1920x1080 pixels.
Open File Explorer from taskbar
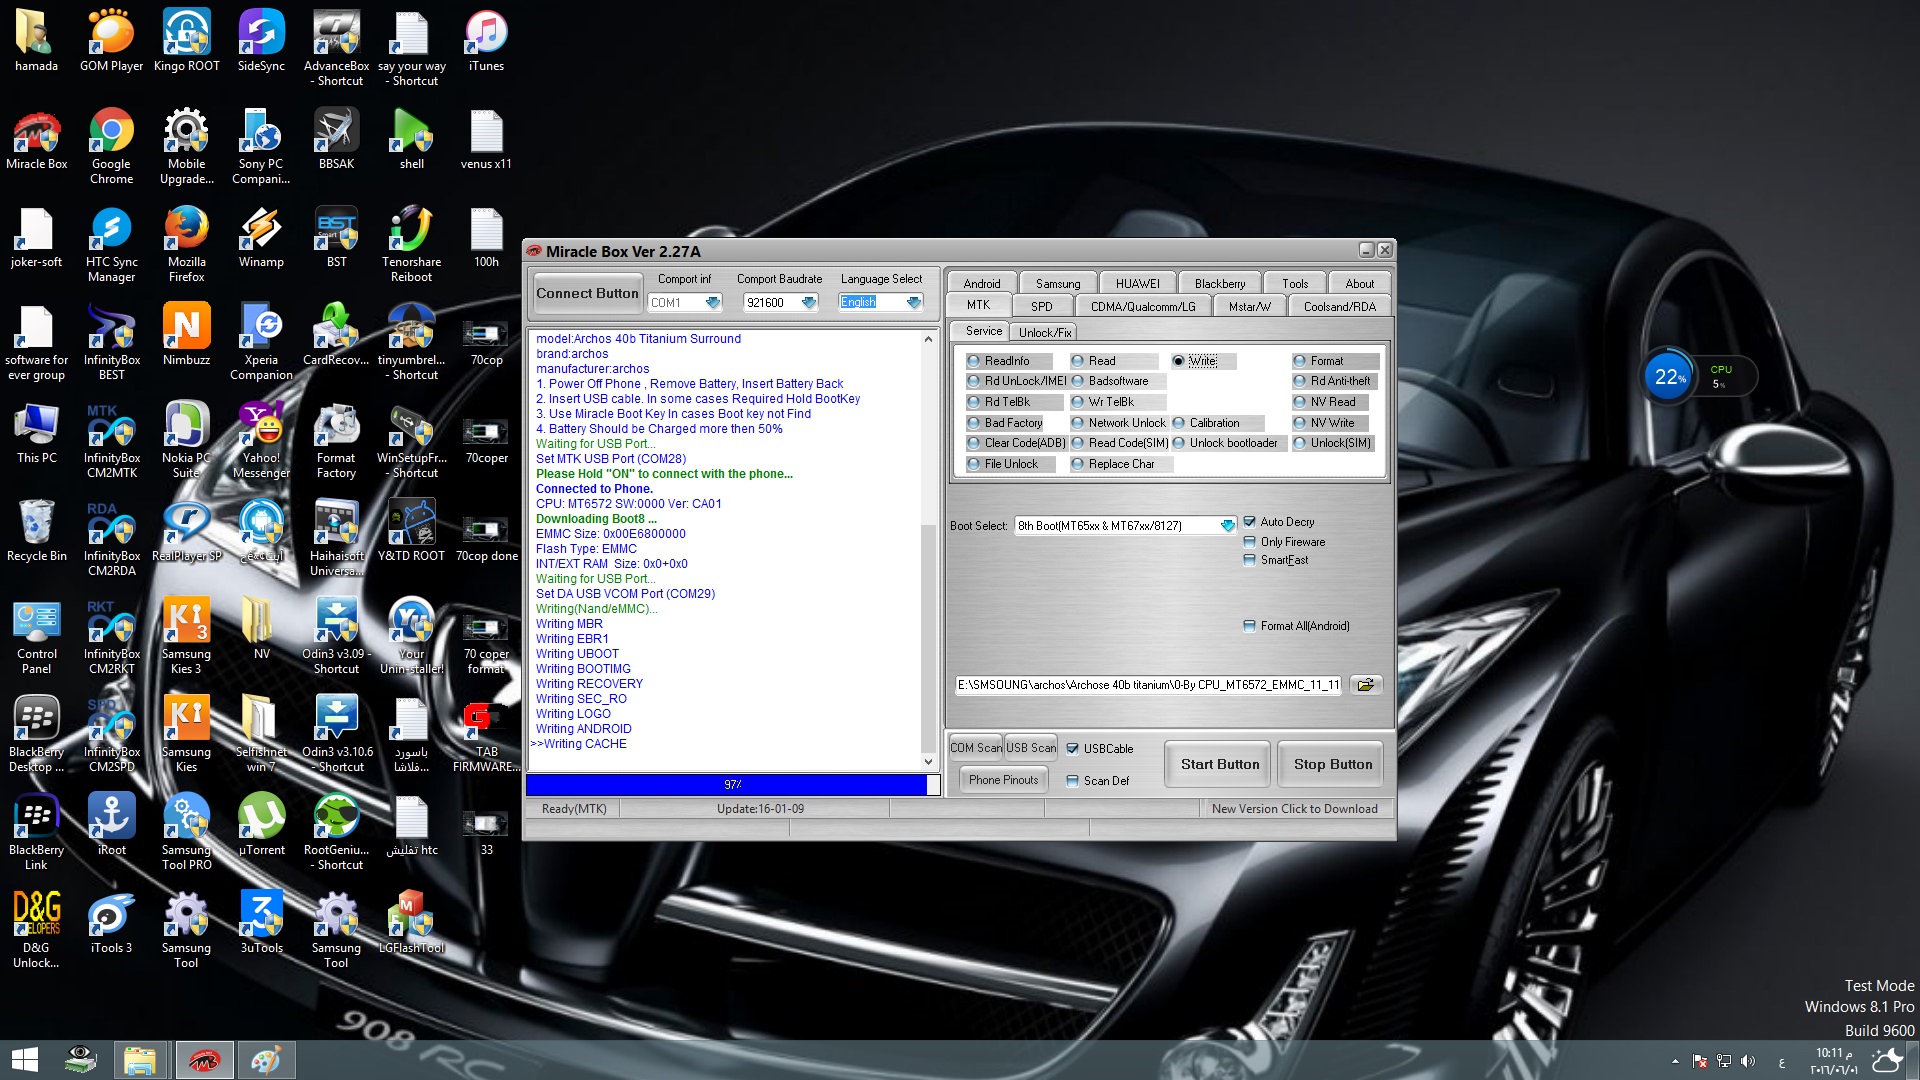139,1060
